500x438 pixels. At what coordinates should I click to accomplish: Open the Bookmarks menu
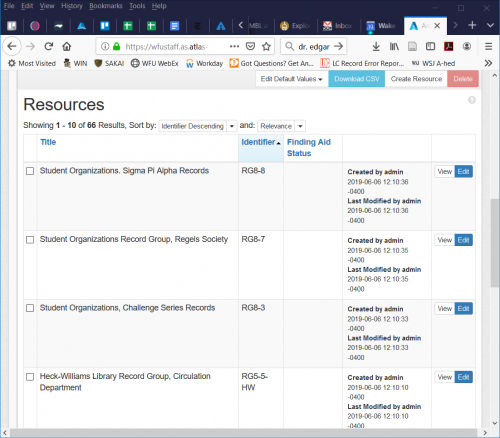106,6
